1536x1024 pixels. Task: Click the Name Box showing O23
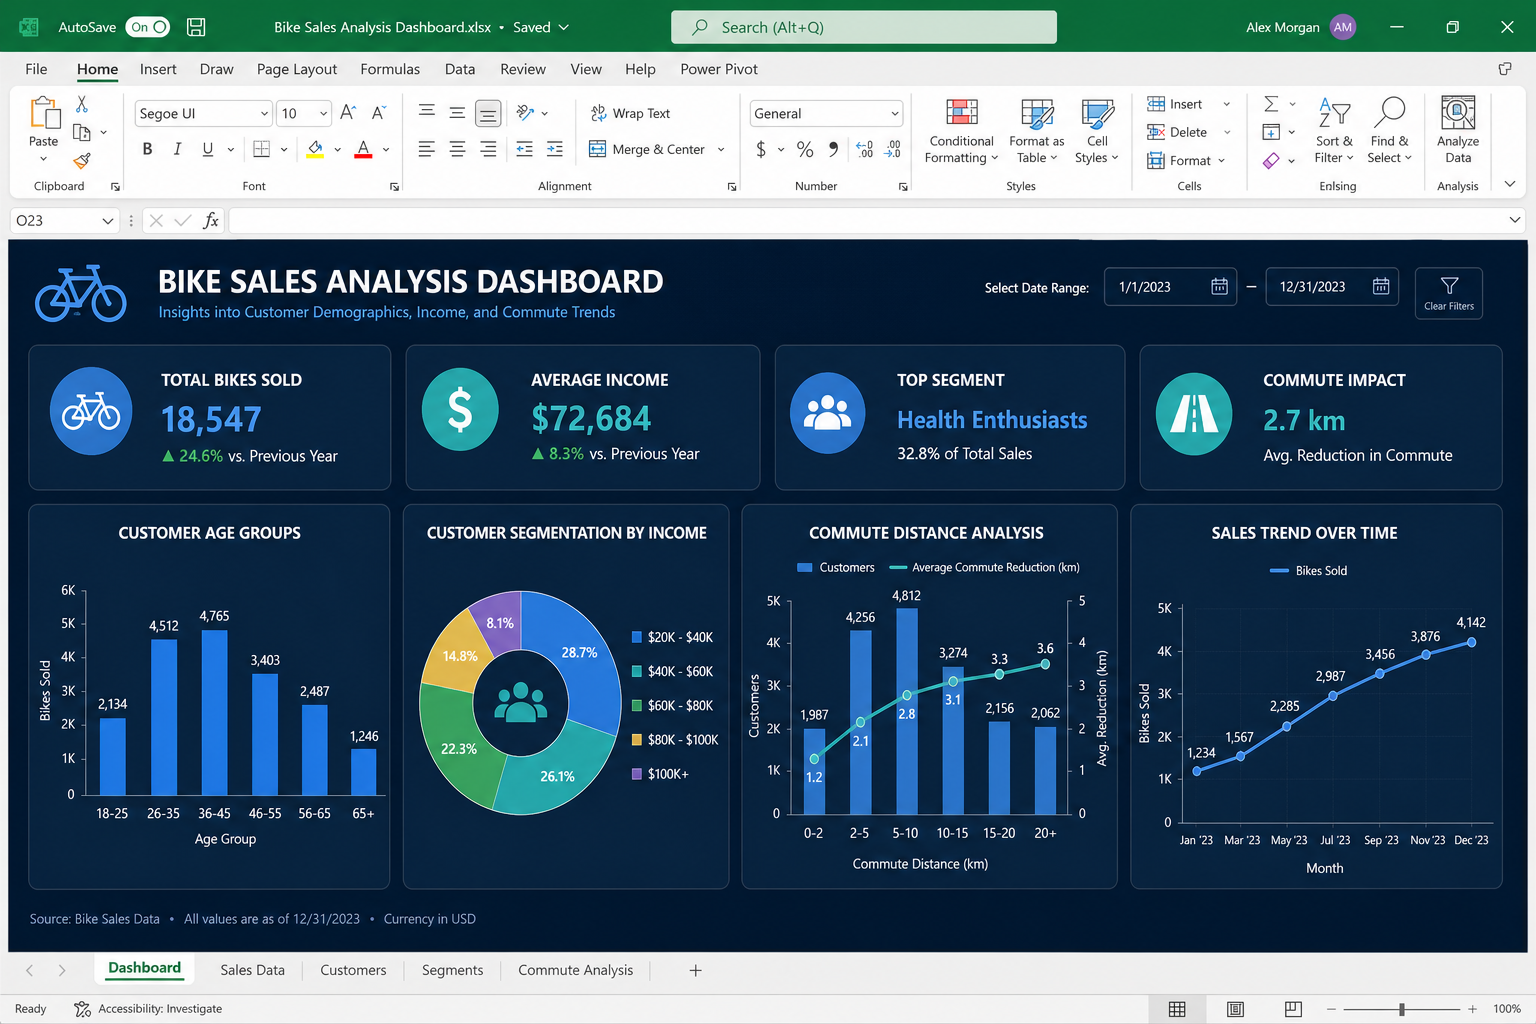point(64,221)
